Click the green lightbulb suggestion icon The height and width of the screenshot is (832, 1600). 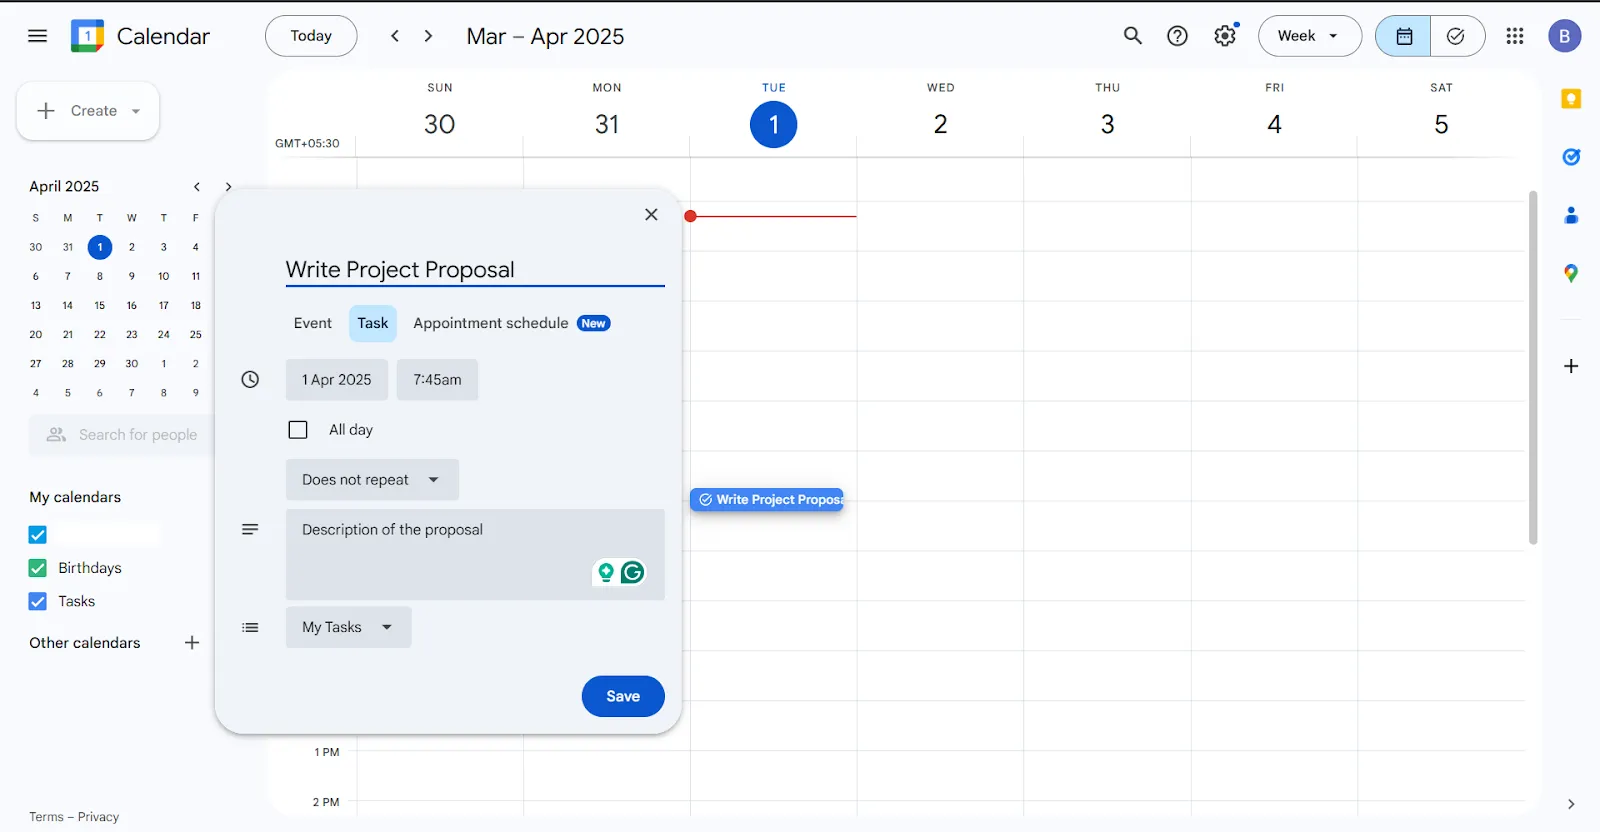(605, 572)
